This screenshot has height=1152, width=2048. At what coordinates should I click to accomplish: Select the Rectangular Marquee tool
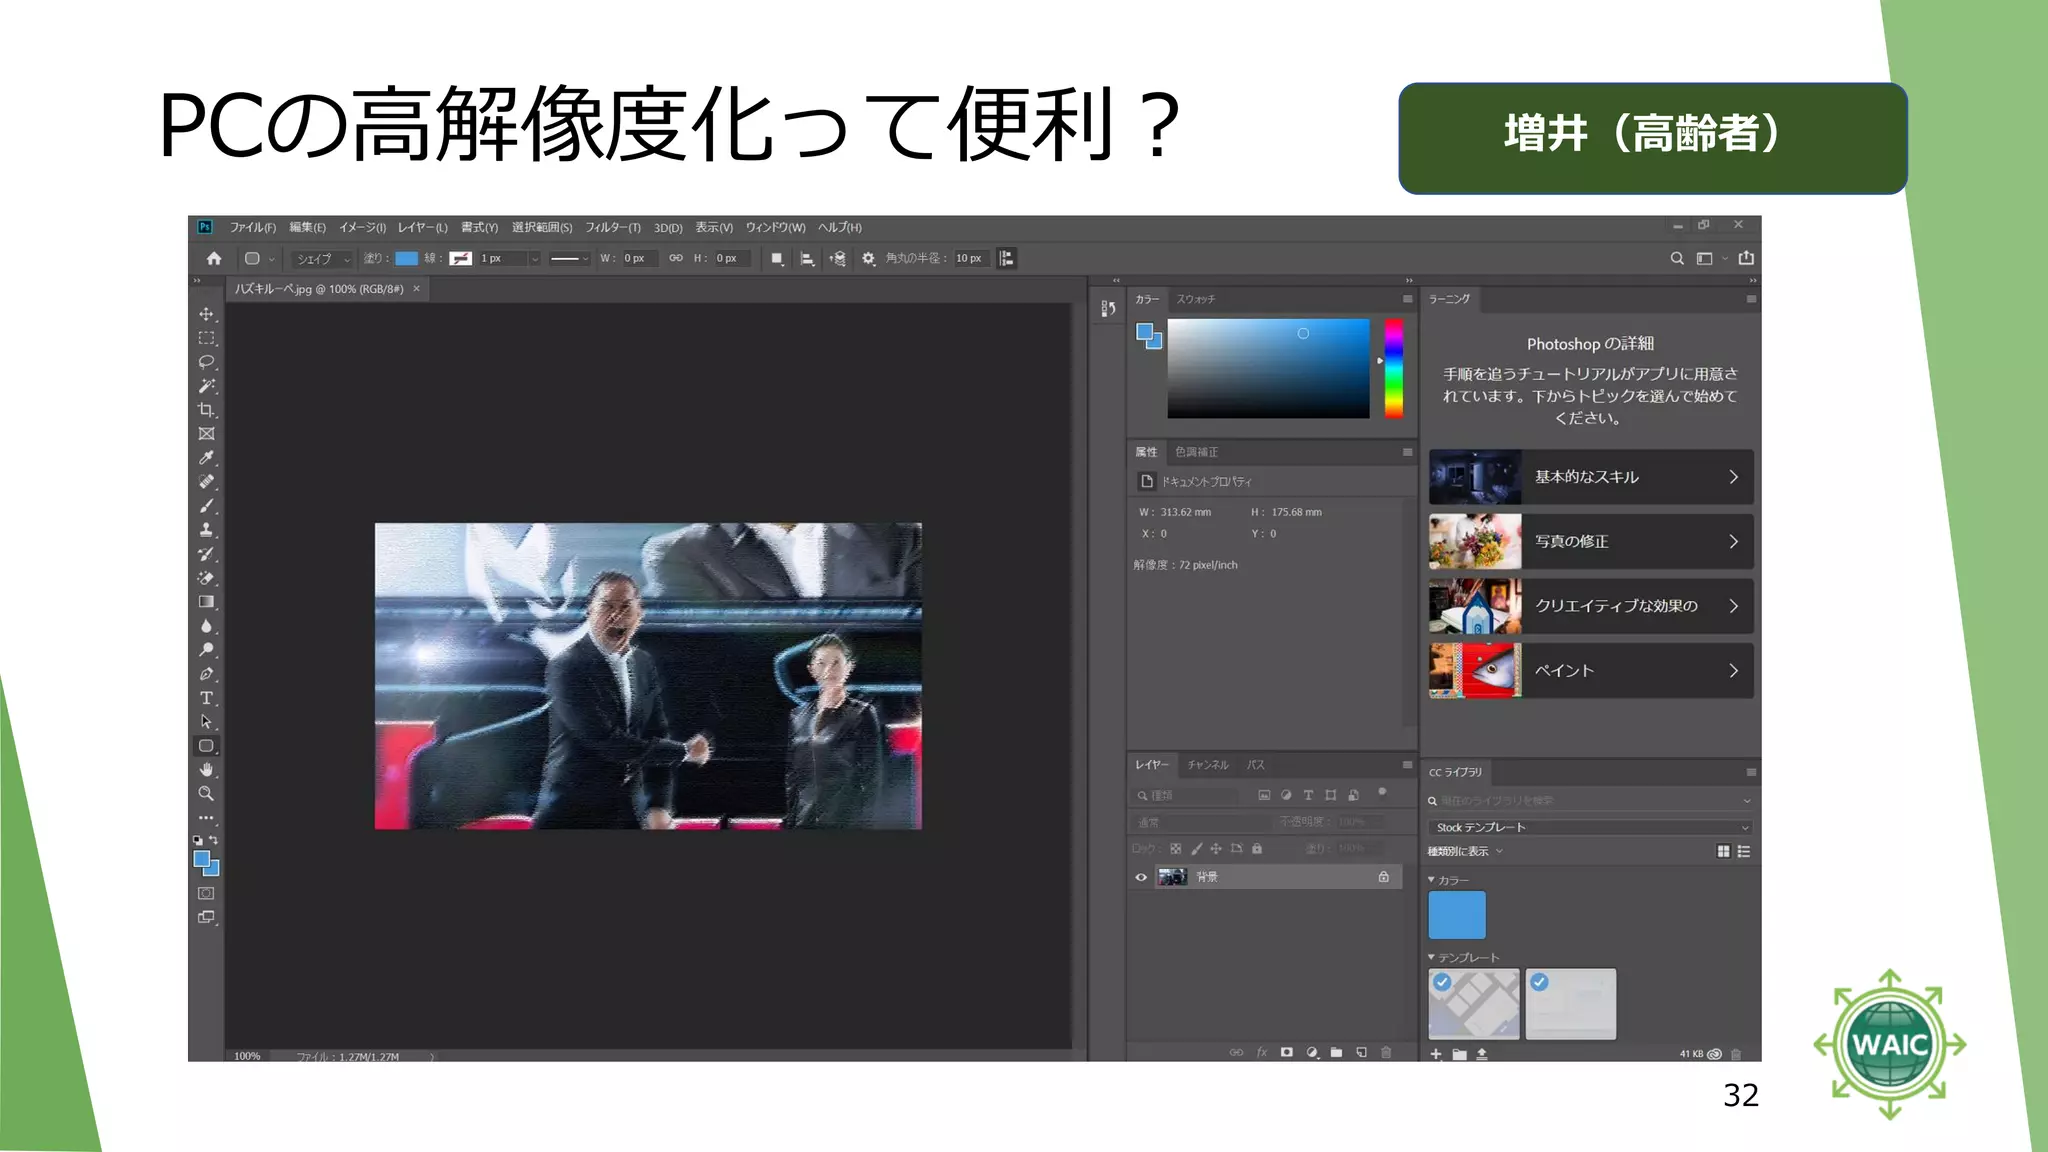pyautogui.click(x=206, y=338)
